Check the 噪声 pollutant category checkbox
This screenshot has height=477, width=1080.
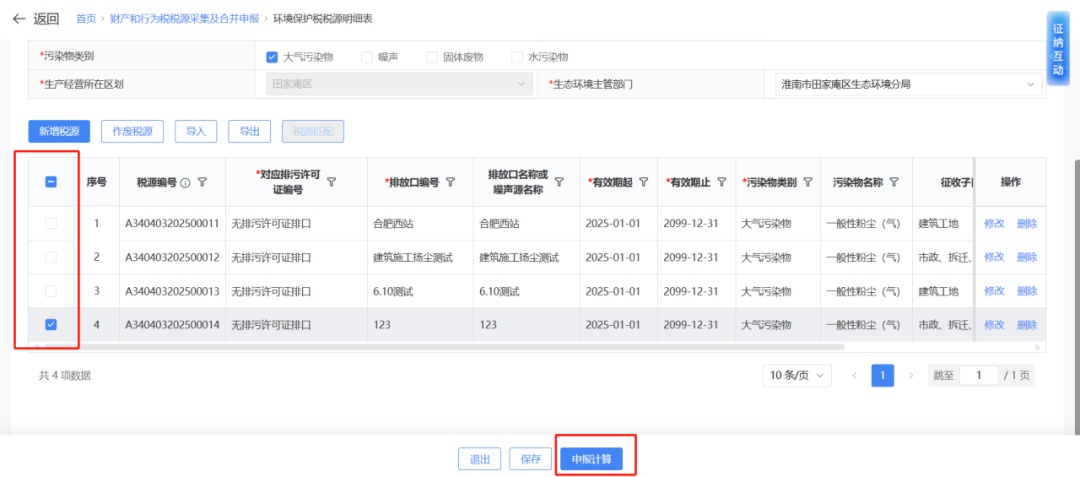click(367, 57)
